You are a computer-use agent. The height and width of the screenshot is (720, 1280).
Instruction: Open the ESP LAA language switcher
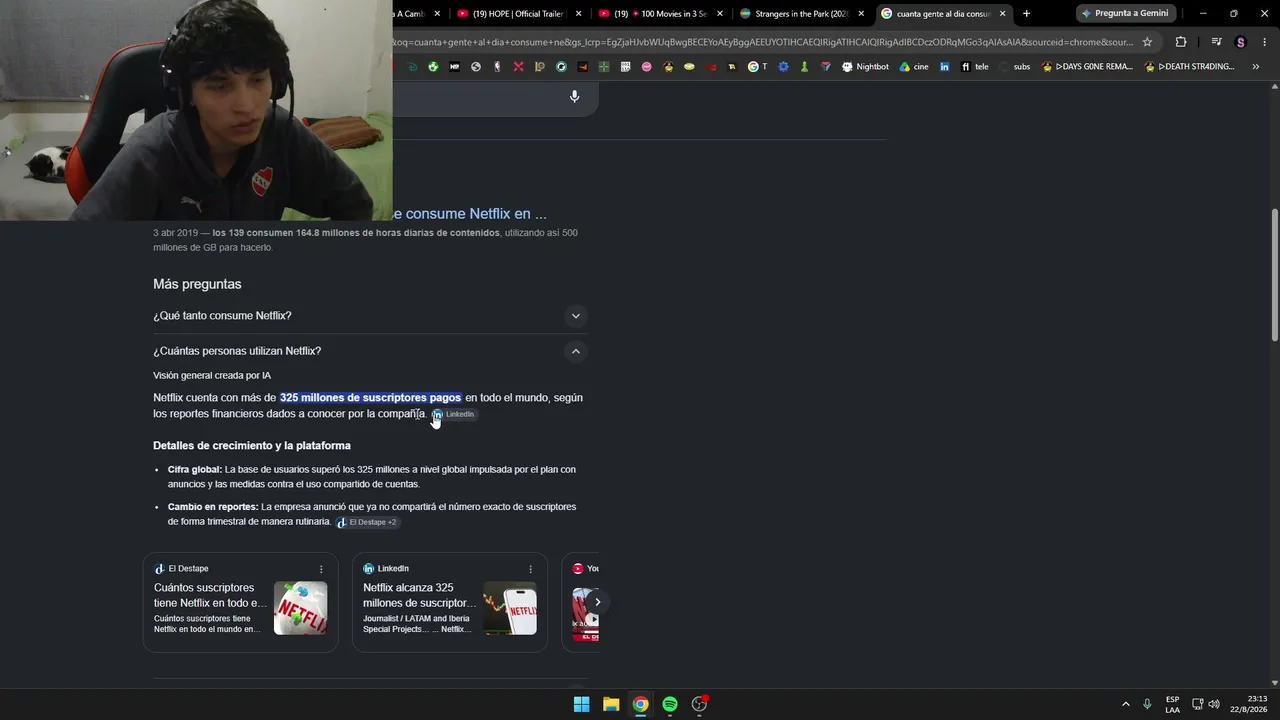pos(1172,704)
